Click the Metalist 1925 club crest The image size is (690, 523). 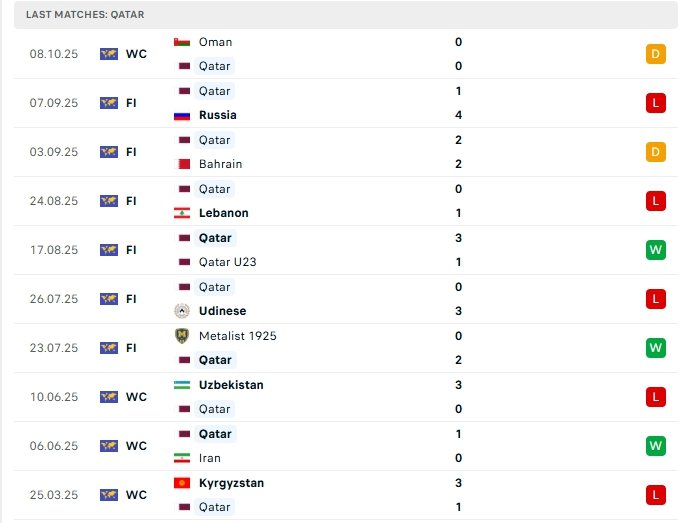182,336
